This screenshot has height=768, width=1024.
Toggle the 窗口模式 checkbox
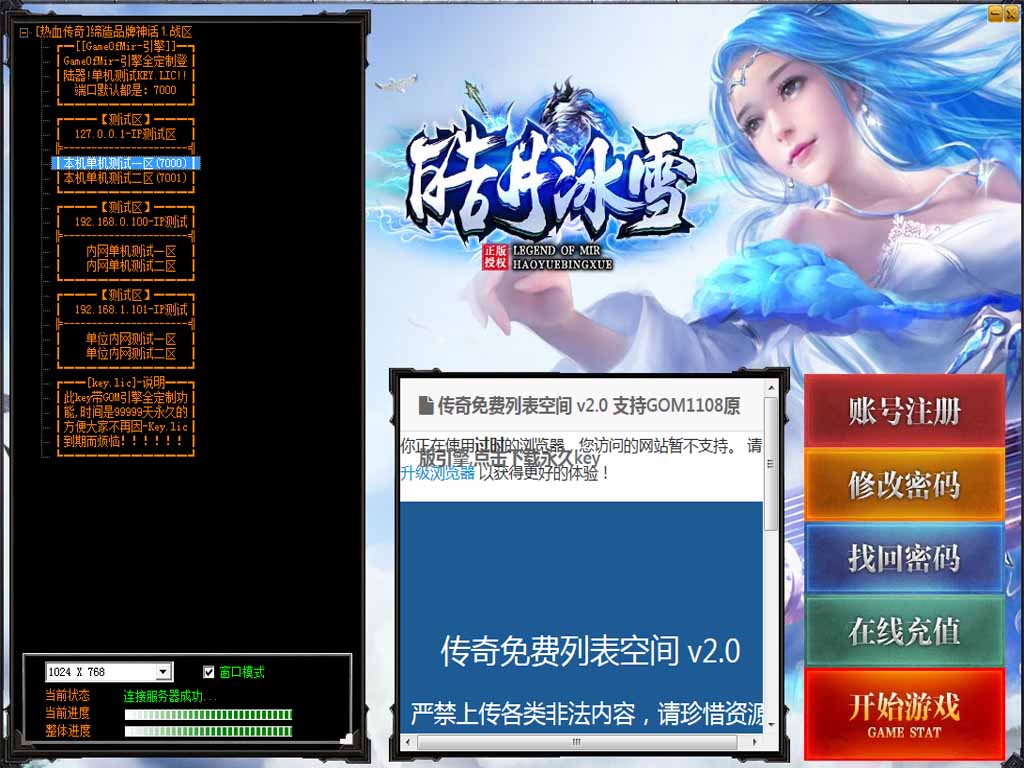[208, 672]
